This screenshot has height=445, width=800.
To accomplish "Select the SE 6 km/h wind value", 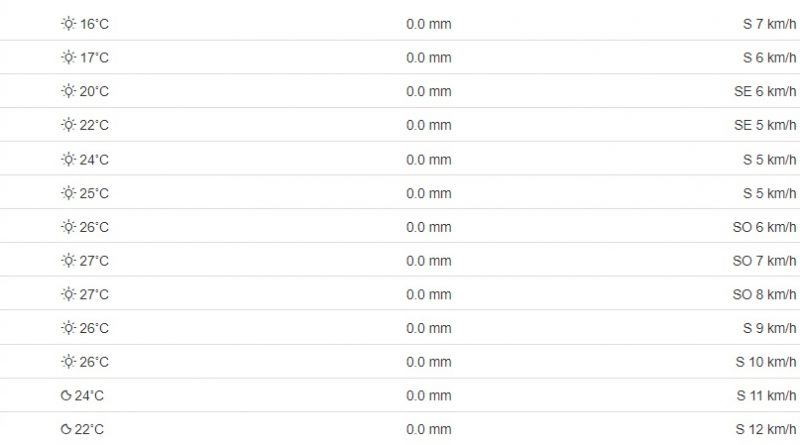I will tap(762, 92).
